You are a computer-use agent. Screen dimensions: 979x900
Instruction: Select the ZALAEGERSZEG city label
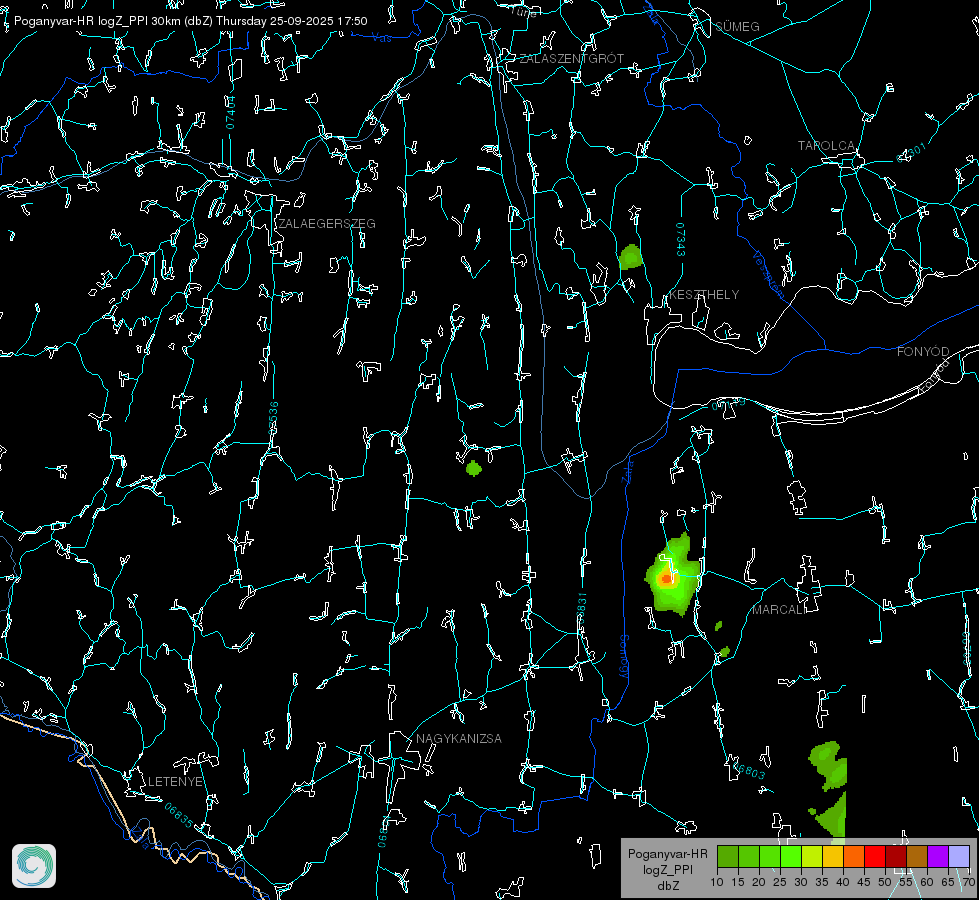327,223
